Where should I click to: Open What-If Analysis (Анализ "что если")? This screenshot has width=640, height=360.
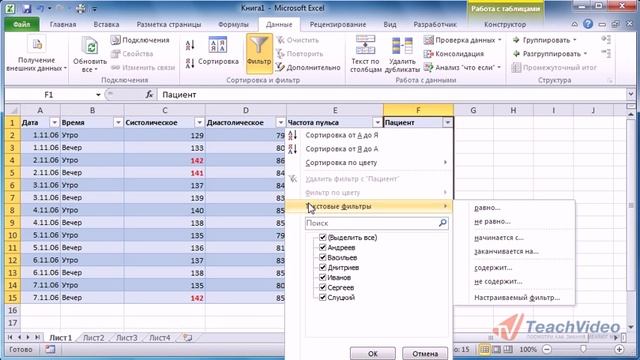click(462, 67)
